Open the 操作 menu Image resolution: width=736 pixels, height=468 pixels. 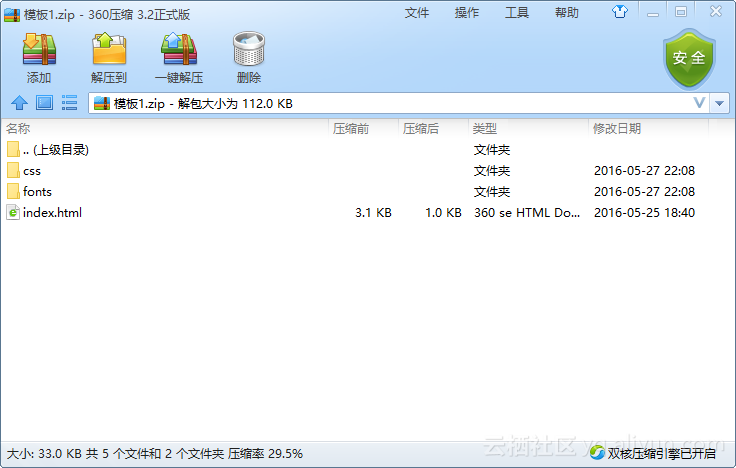[x=467, y=13]
